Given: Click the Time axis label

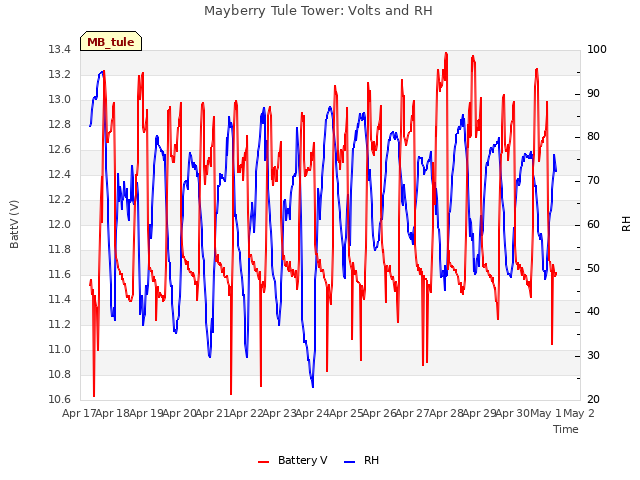Looking at the screenshot, I should 566,429.
